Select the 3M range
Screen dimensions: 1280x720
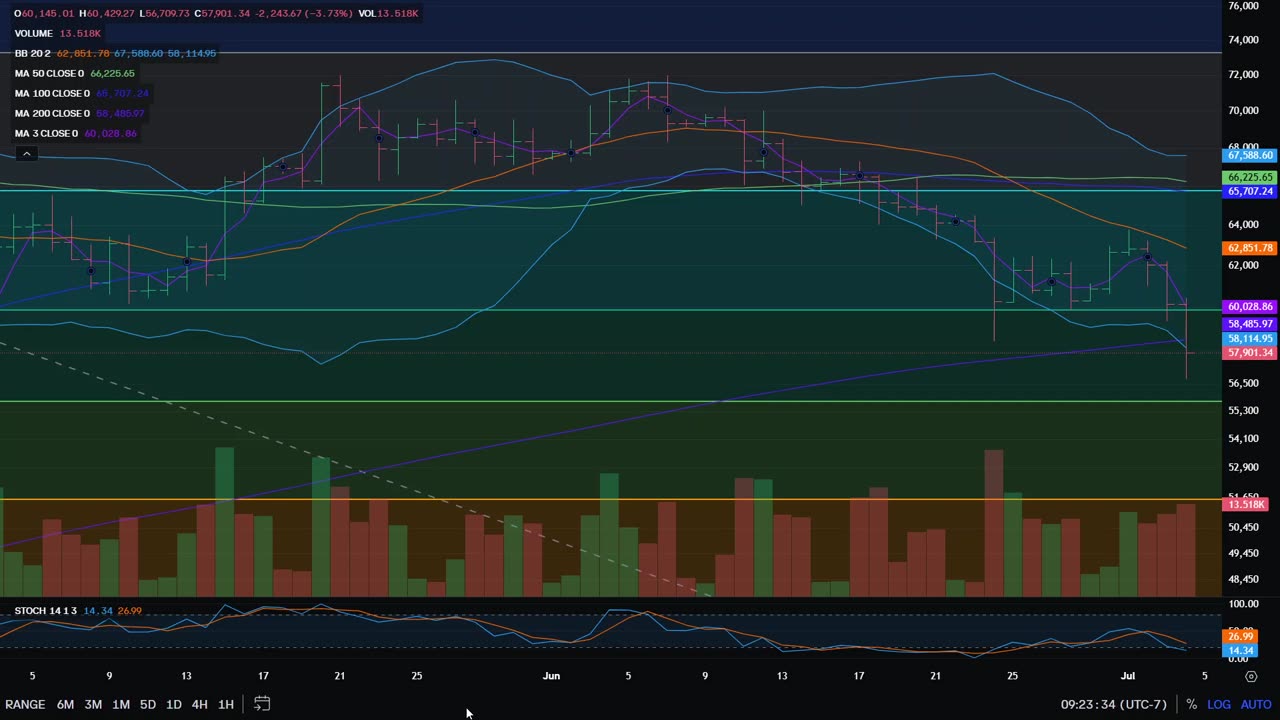93,704
